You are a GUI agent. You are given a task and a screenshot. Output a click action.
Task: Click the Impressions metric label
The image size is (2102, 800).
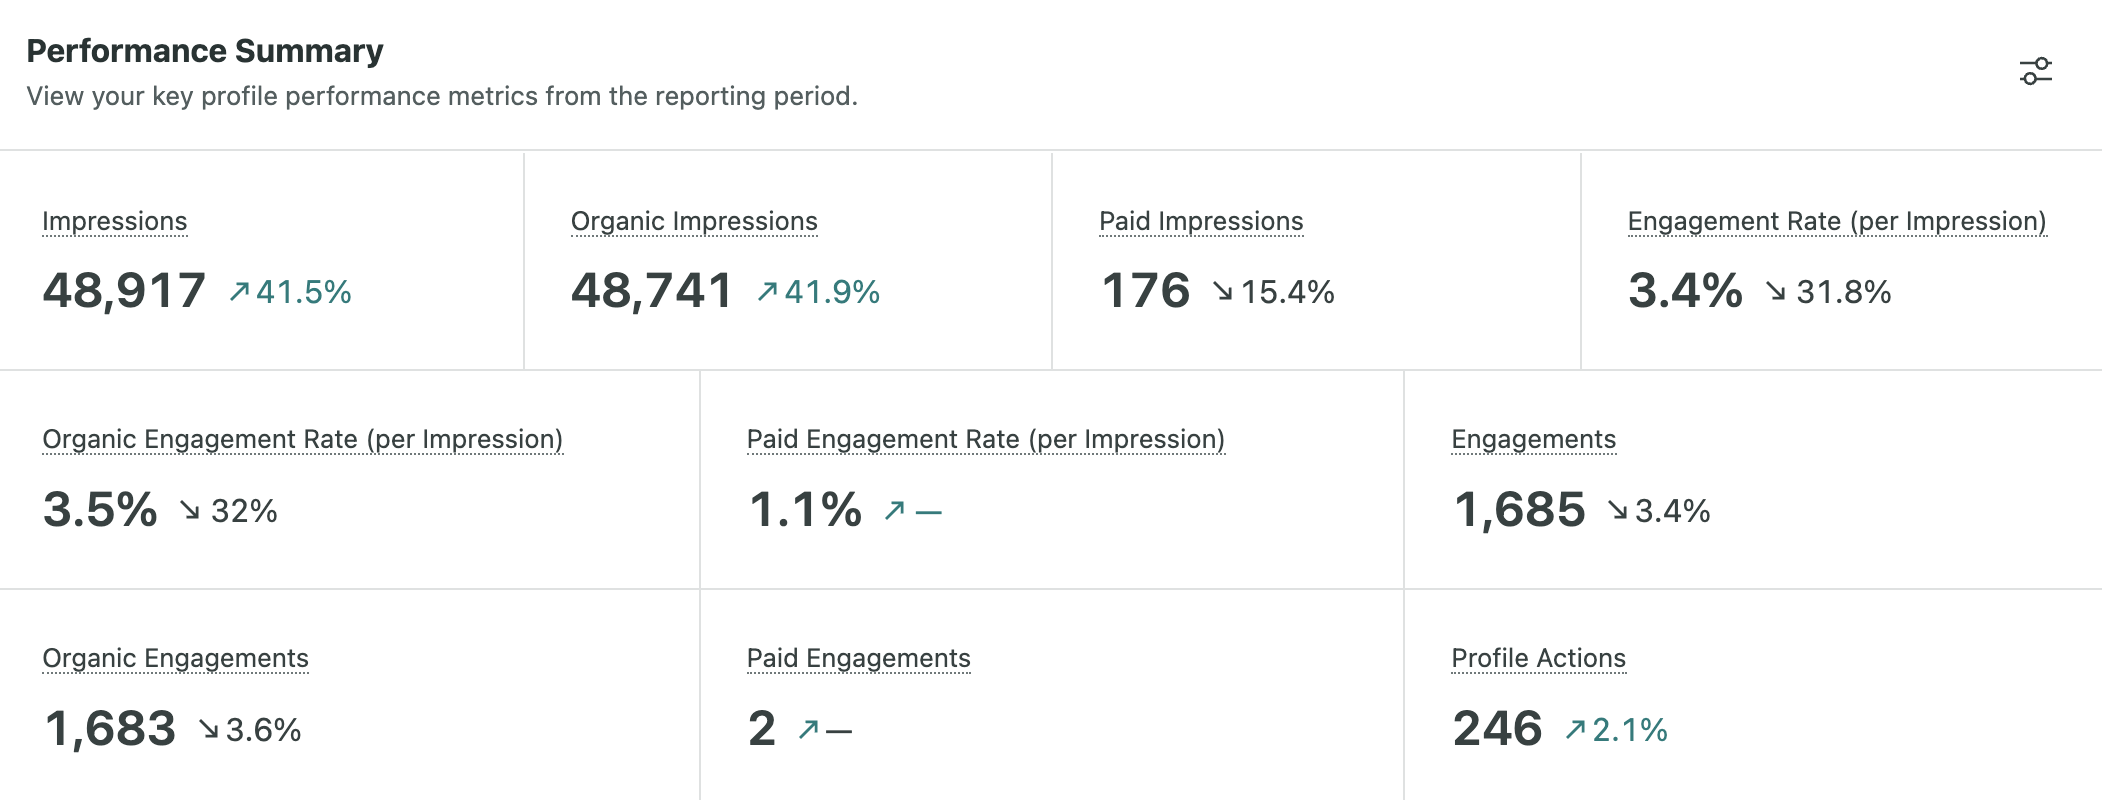(115, 221)
